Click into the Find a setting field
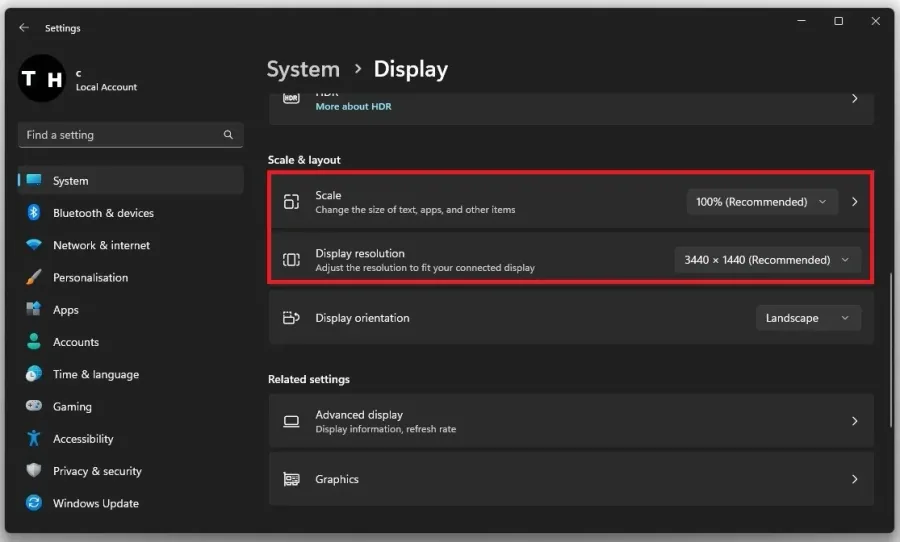Viewport: 900px width, 542px height. coord(131,135)
